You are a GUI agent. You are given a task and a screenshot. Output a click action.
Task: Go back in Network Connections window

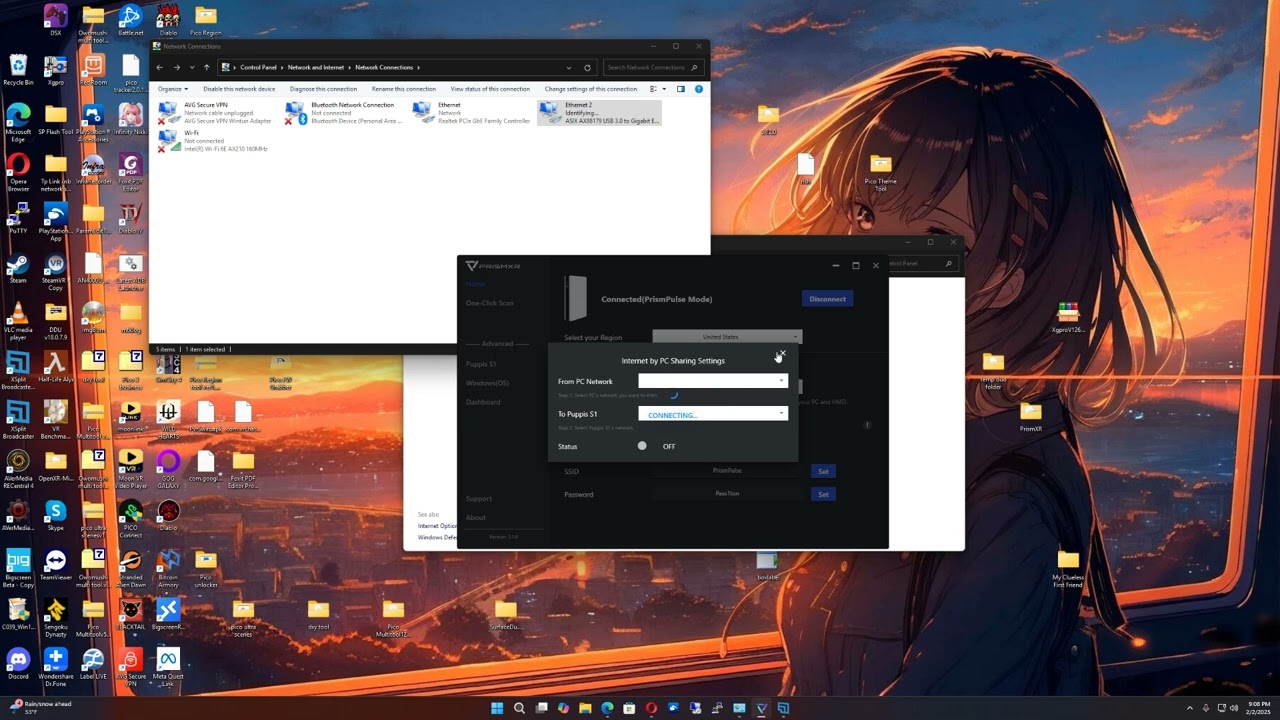(159, 68)
